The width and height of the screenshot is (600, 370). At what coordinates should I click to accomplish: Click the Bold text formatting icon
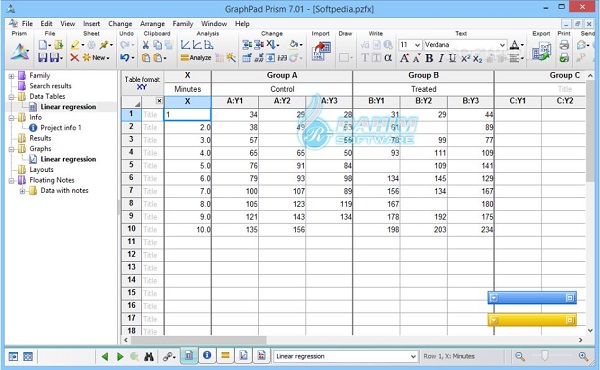(x=429, y=58)
